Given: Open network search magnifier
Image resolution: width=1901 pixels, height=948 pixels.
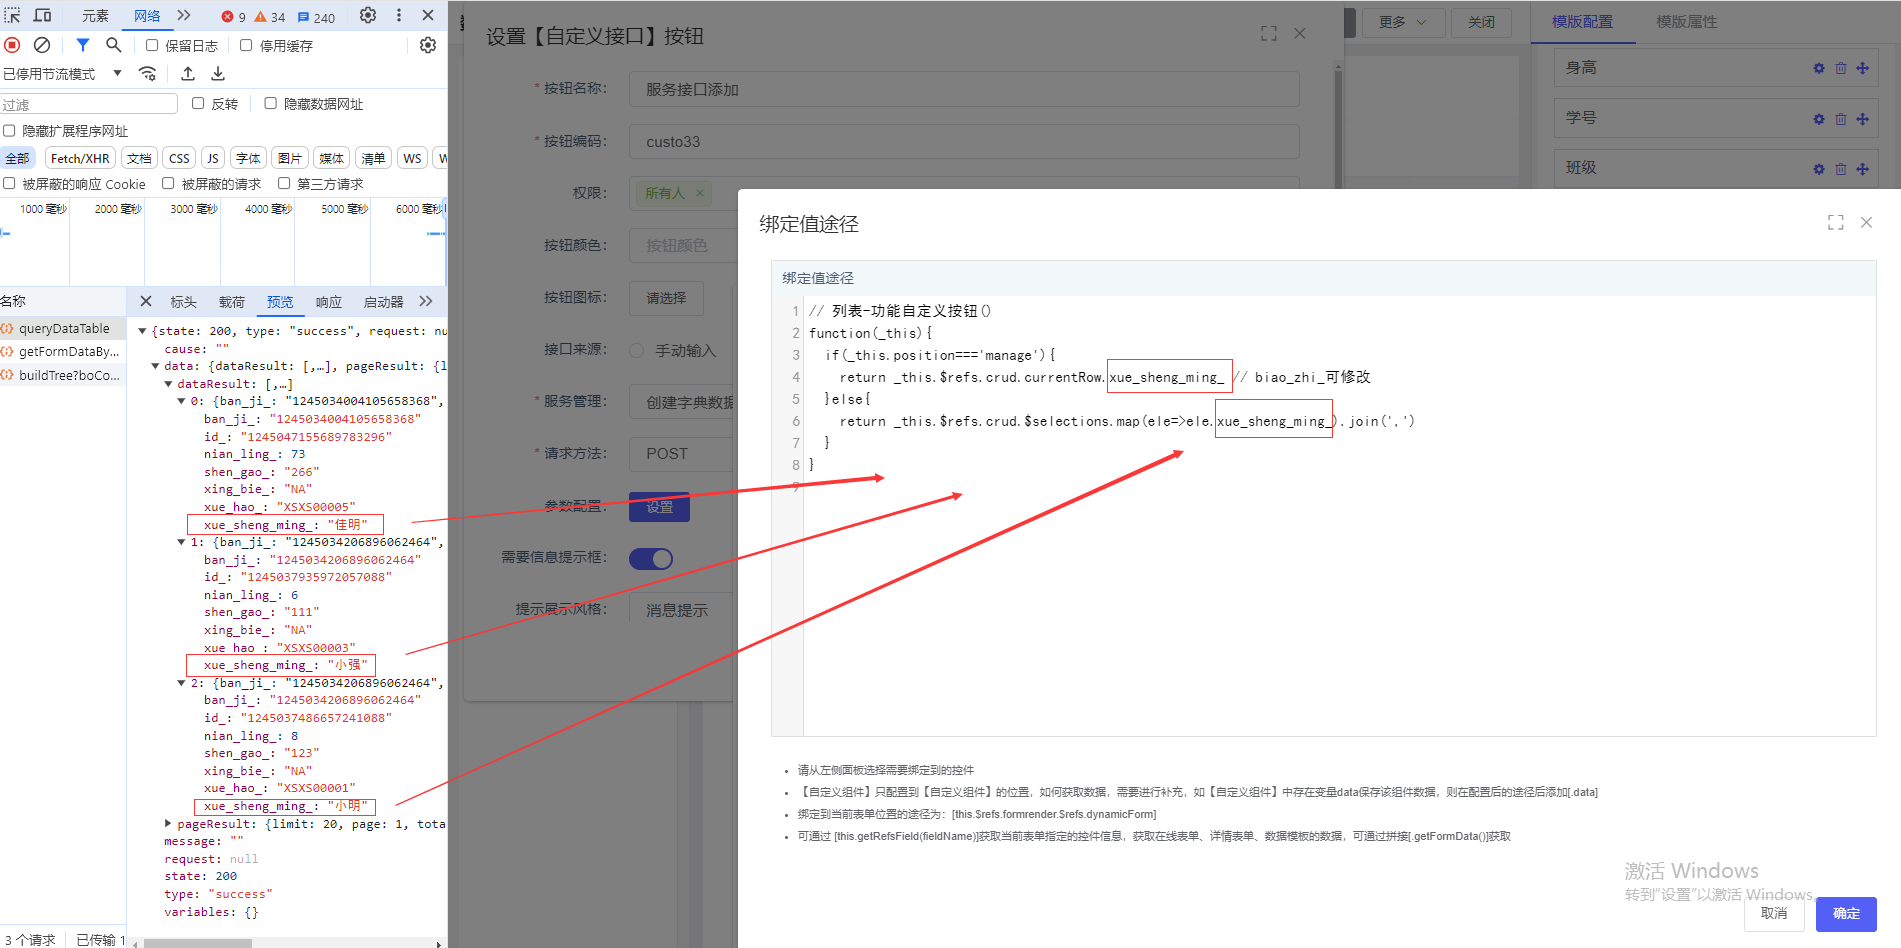Looking at the screenshot, I should (x=114, y=45).
